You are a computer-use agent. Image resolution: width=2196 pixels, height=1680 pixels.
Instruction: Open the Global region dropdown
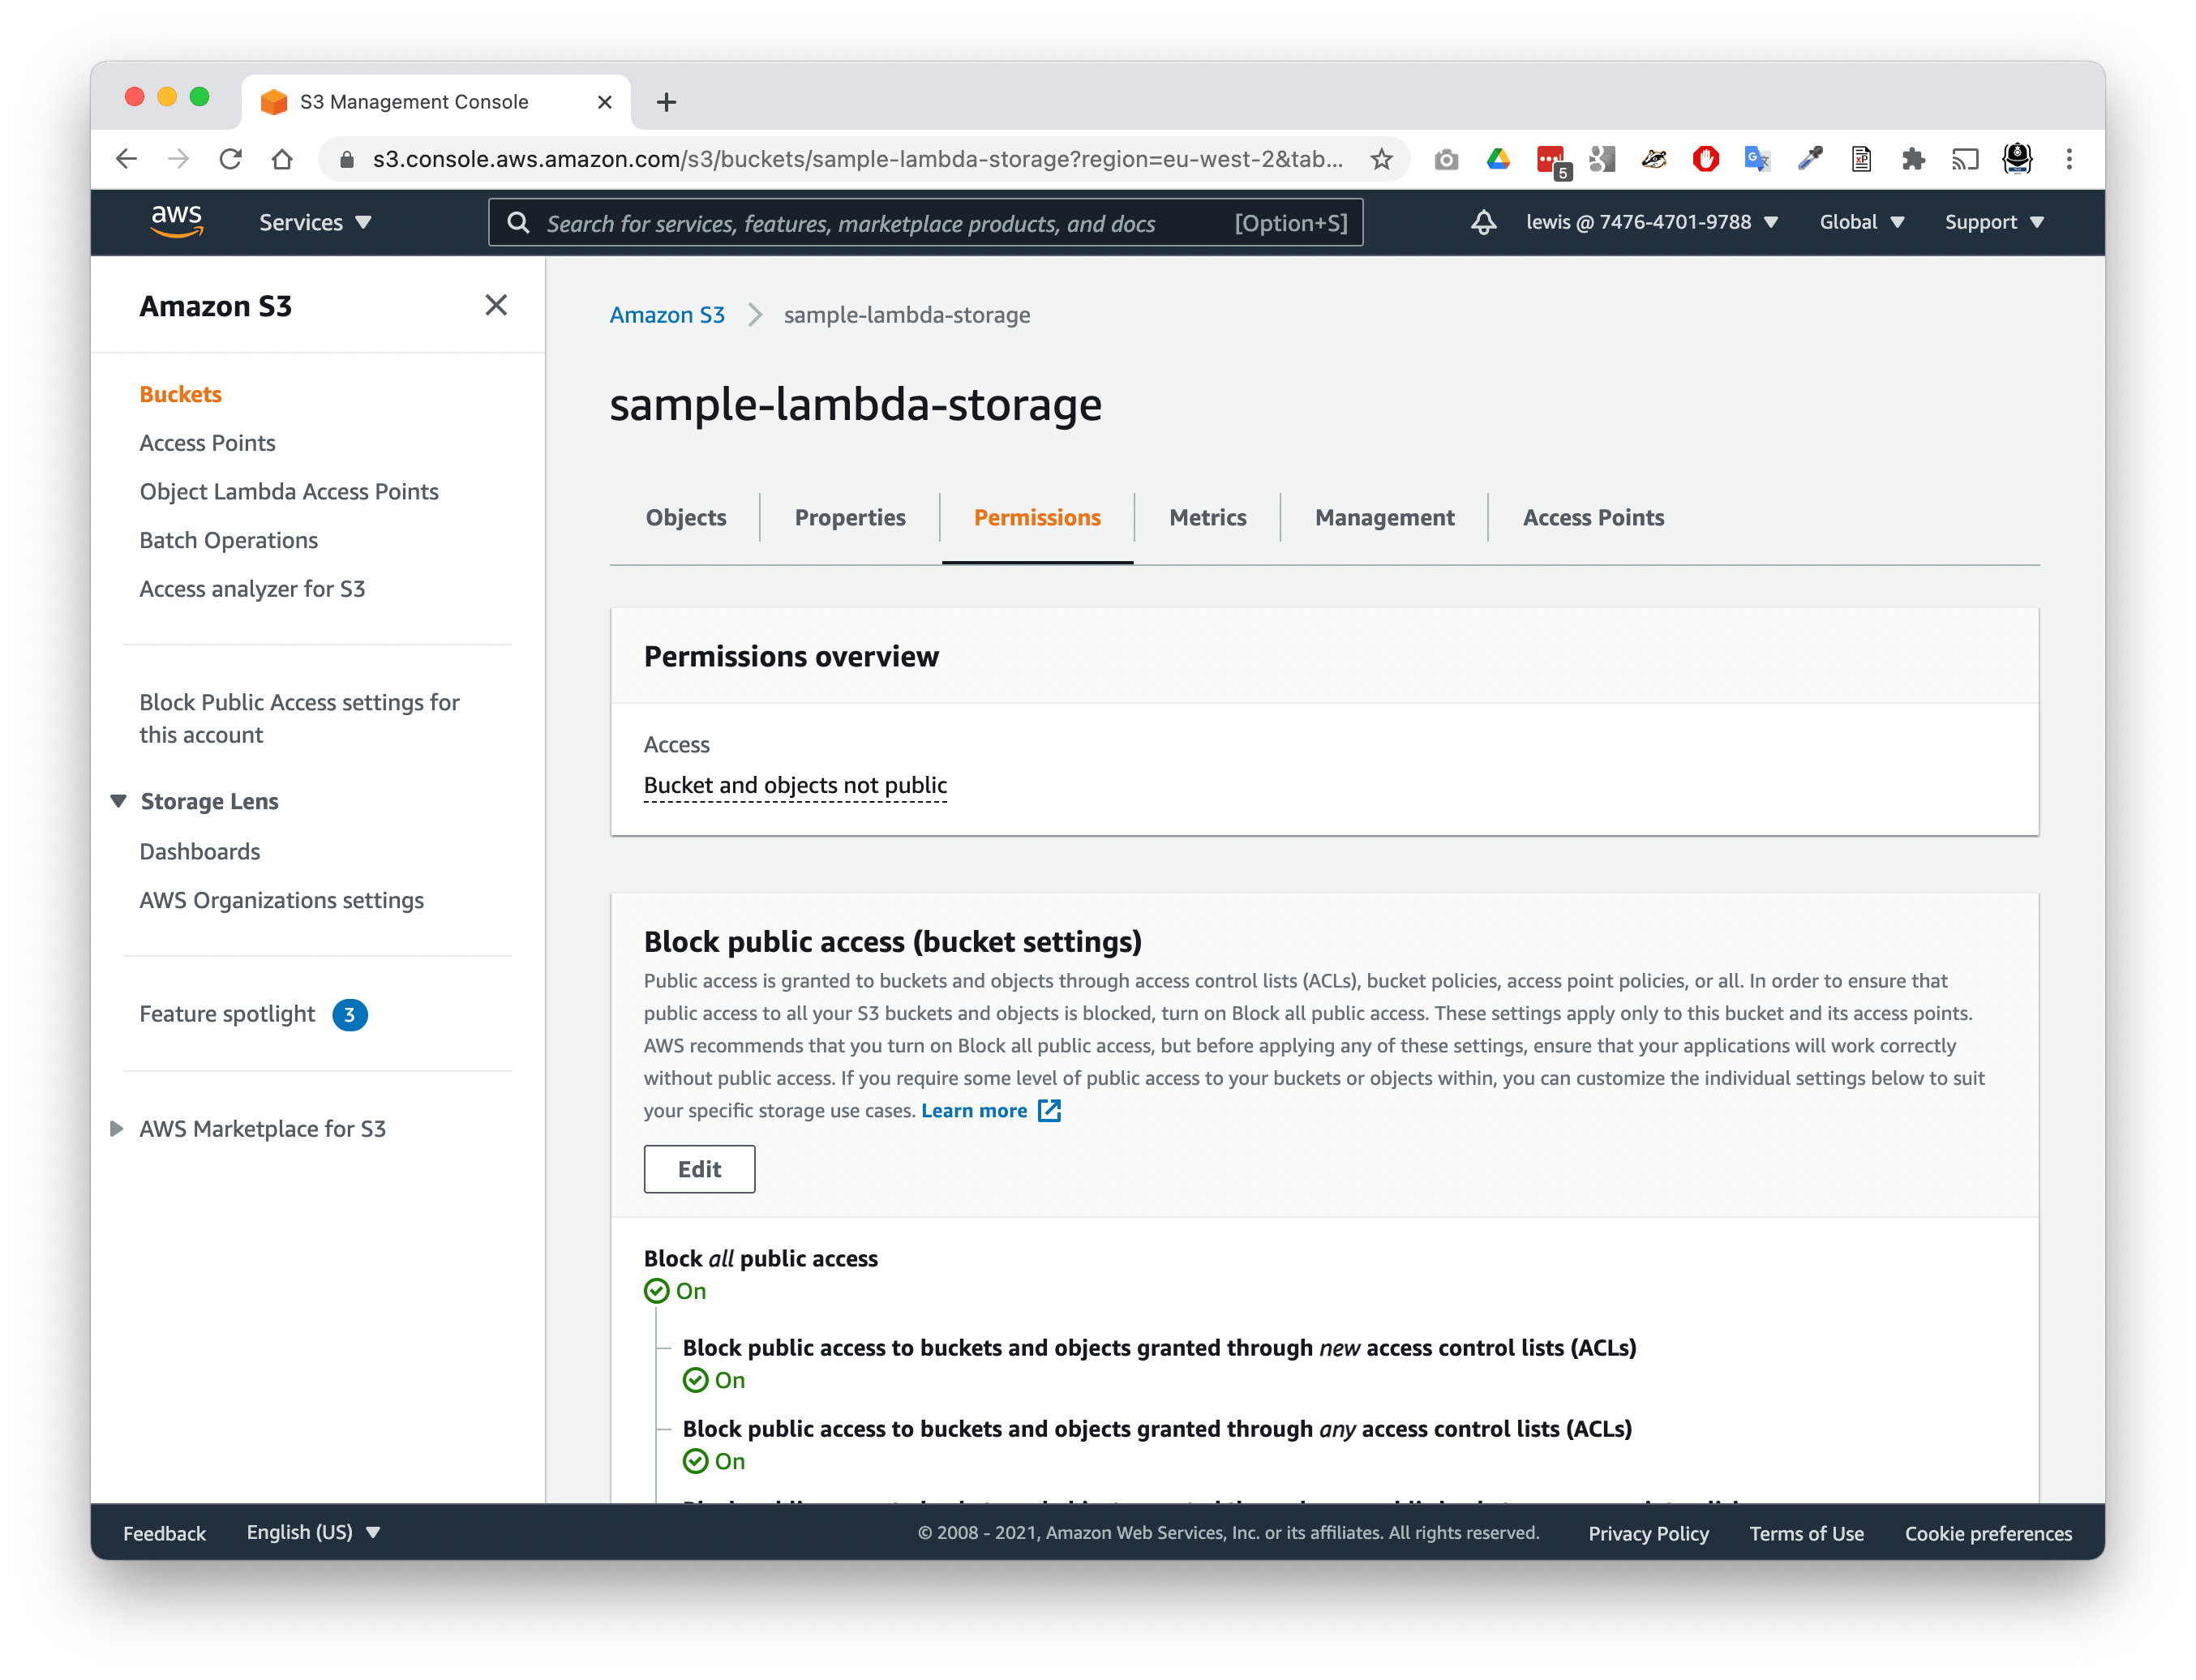tap(1861, 222)
